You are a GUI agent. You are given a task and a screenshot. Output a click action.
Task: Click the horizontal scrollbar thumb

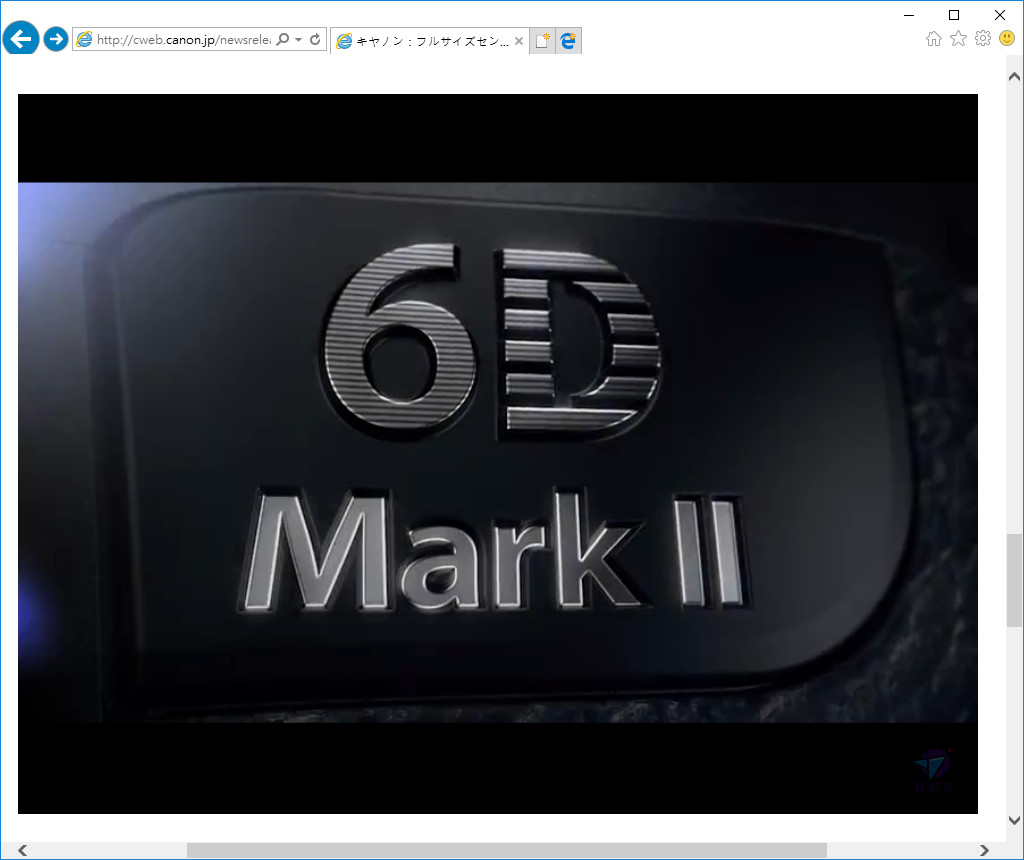(507, 850)
